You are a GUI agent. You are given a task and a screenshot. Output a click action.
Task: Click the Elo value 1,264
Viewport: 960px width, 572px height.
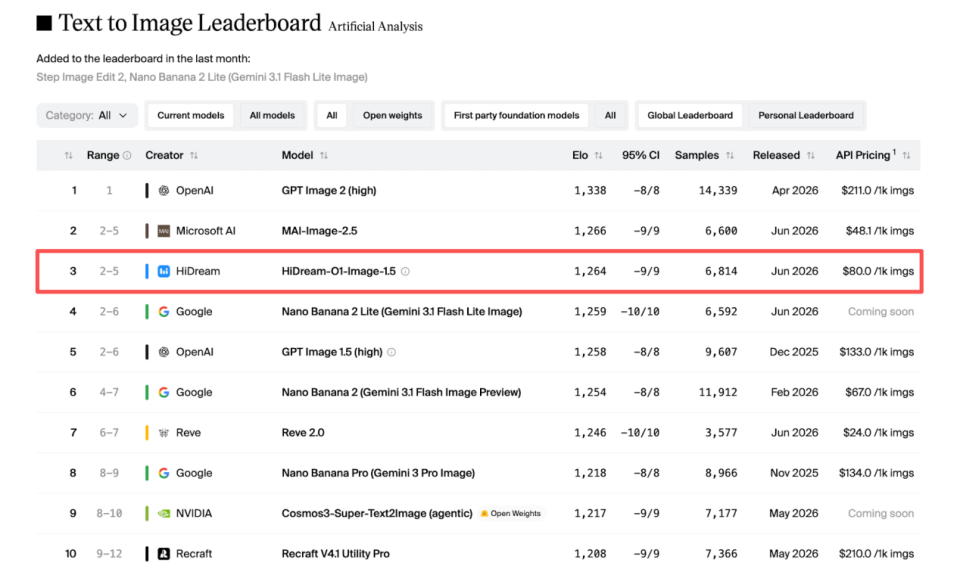pyautogui.click(x=590, y=271)
